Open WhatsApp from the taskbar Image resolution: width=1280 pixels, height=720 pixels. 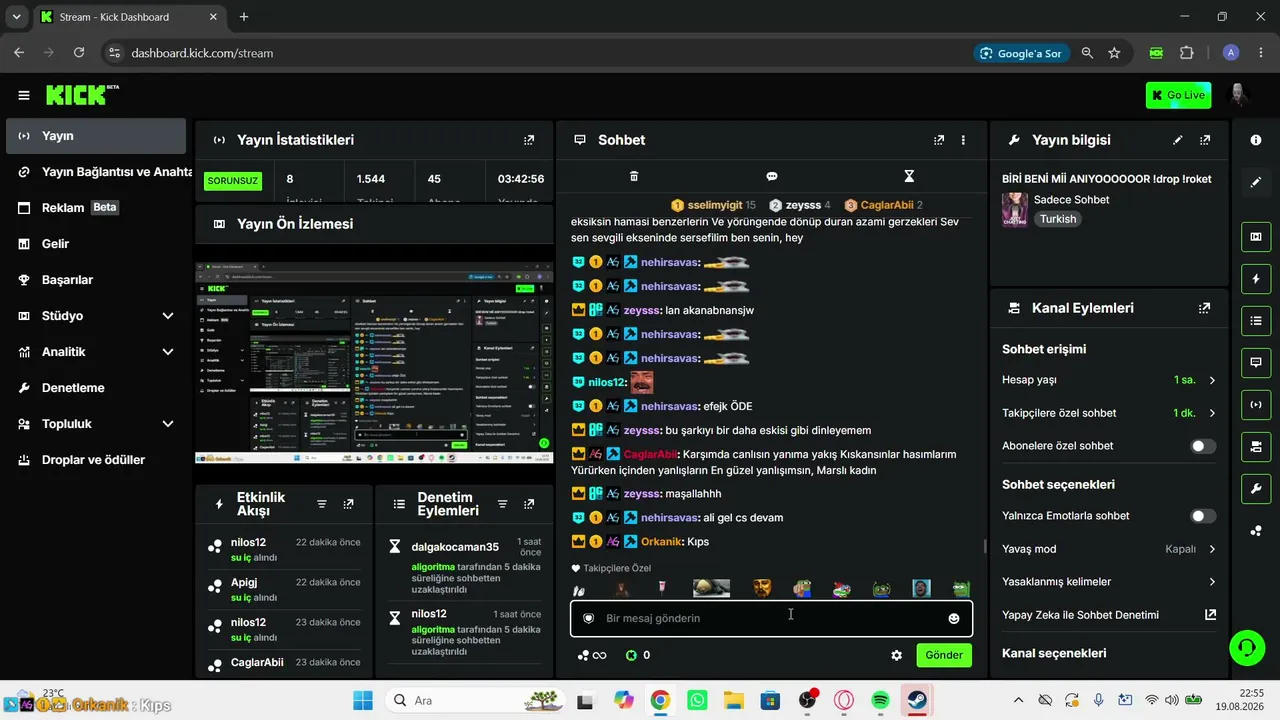pos(697,700)
